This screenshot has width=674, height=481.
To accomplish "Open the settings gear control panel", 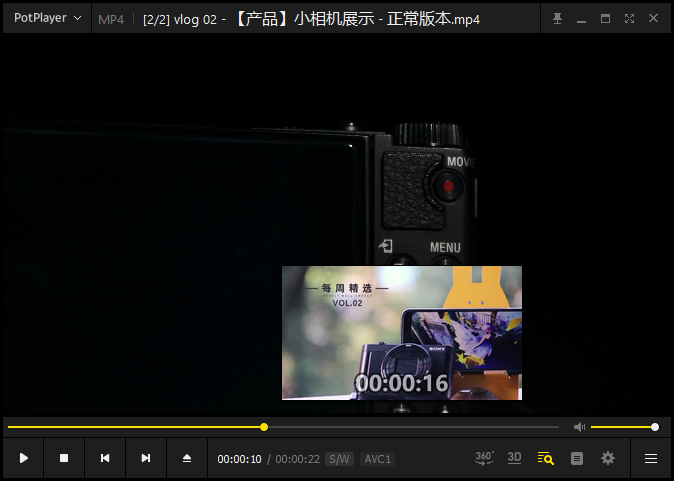I will (608, 458).
